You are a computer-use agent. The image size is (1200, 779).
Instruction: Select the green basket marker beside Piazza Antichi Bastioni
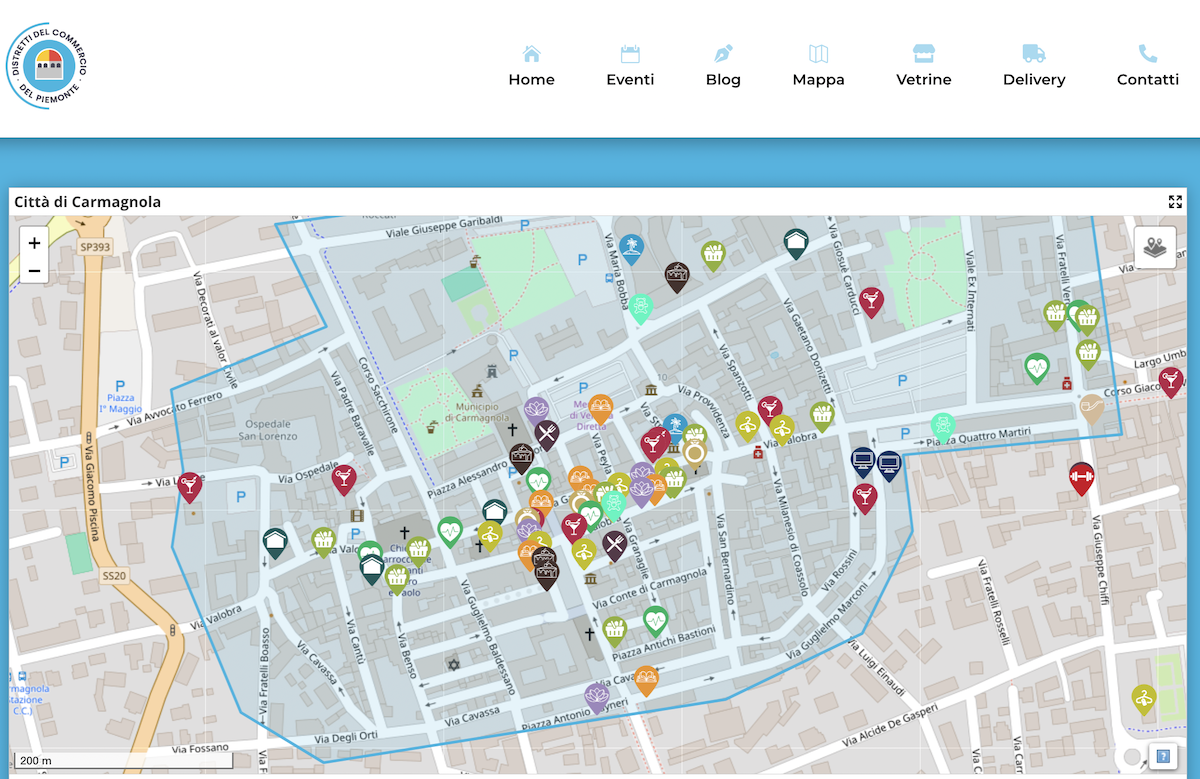(615, 631)
